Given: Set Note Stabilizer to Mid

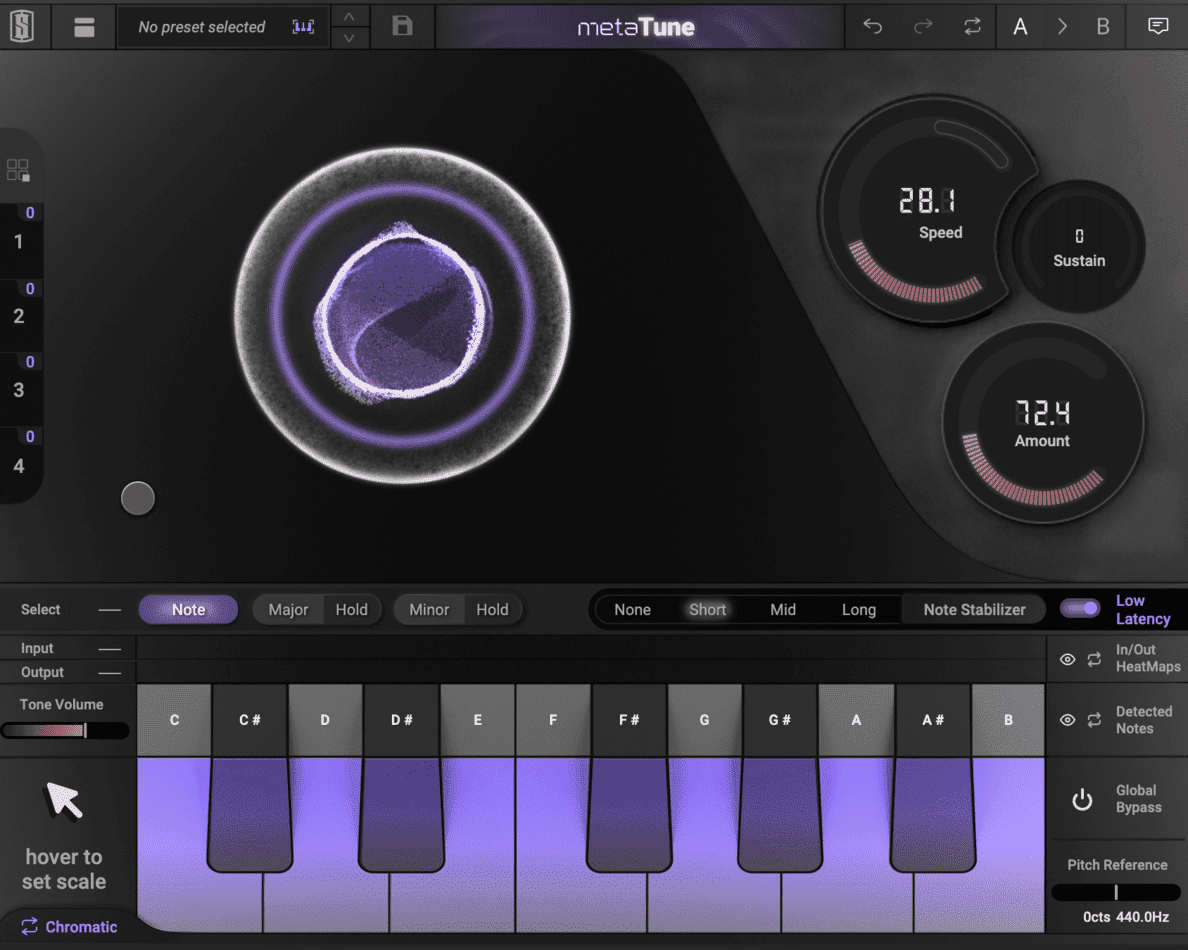Looking at the screenshot, I should (x=783, y=609).
